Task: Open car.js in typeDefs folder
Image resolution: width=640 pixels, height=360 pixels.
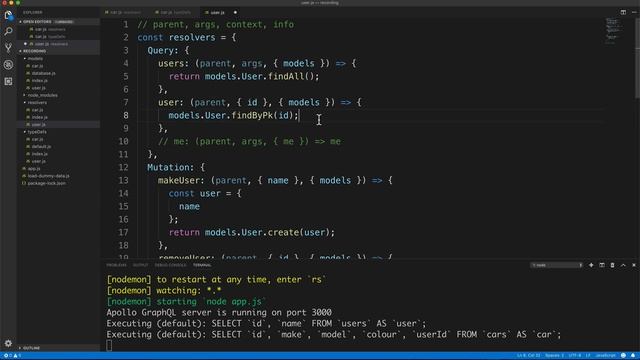Action: coord(37,139)
